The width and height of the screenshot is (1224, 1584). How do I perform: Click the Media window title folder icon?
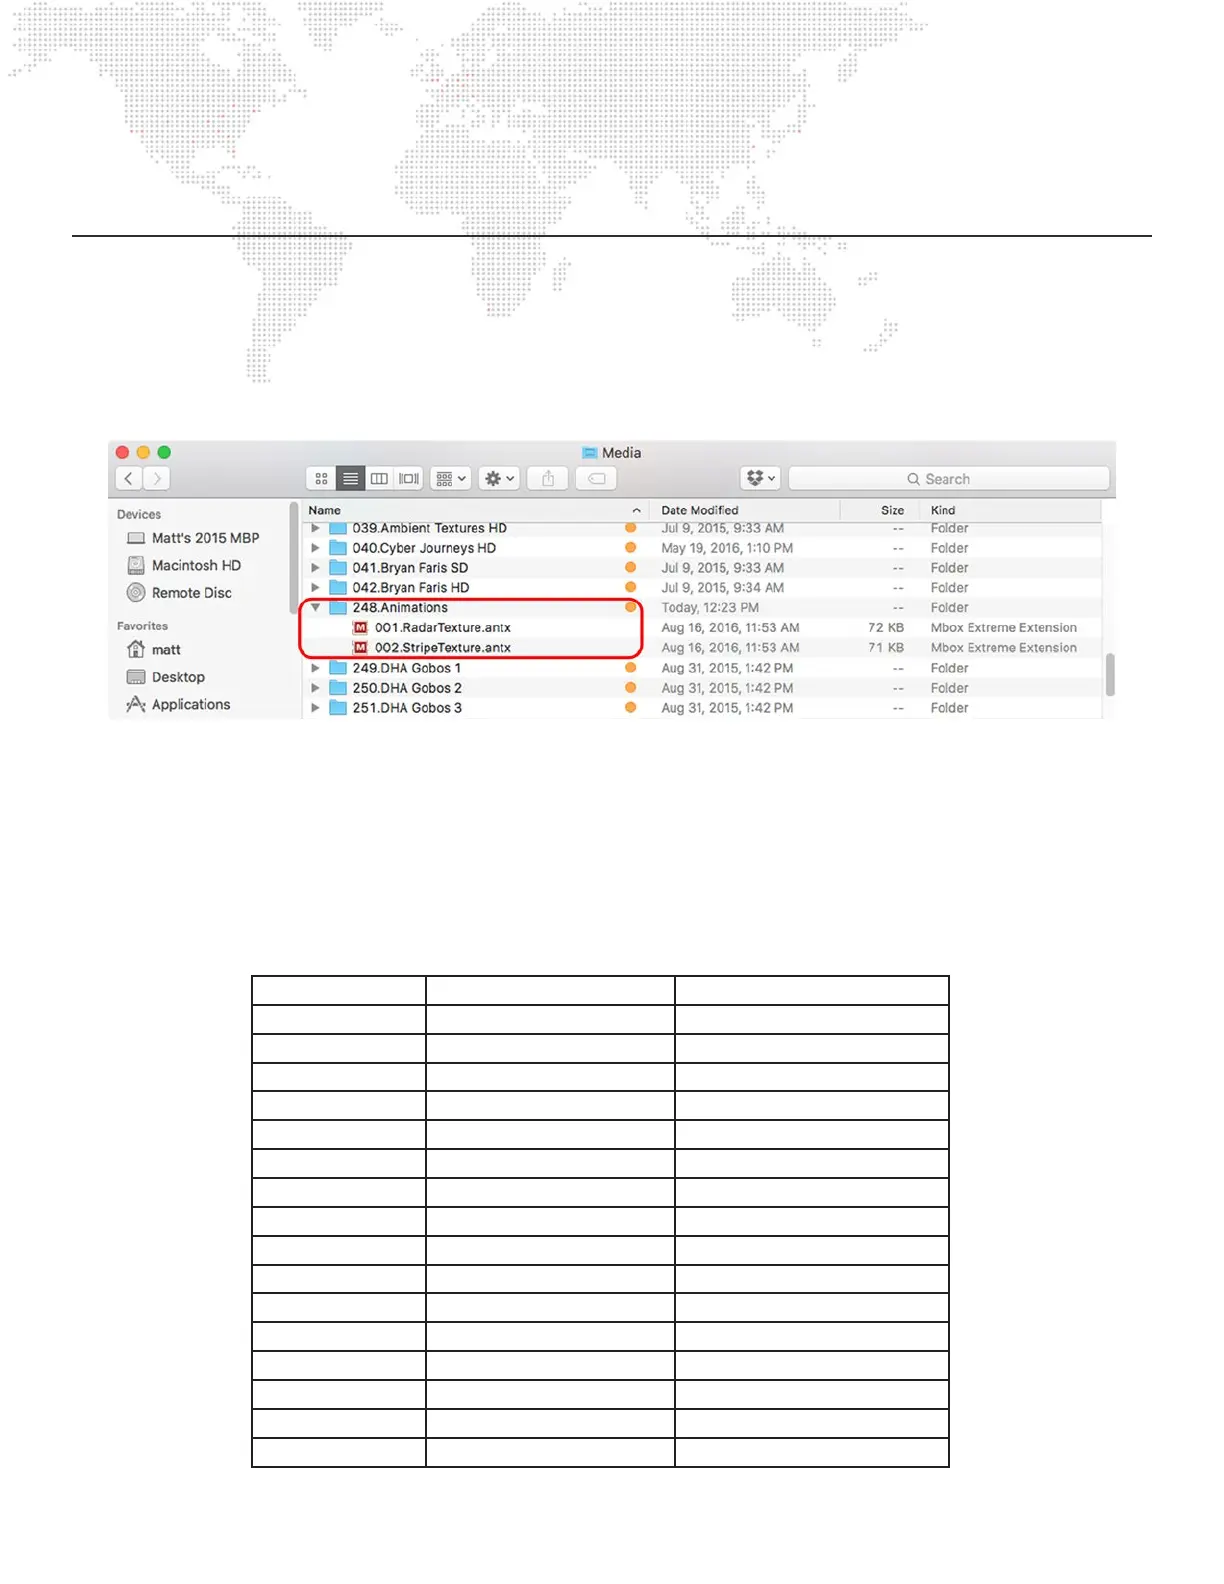(x=590, y=453)
